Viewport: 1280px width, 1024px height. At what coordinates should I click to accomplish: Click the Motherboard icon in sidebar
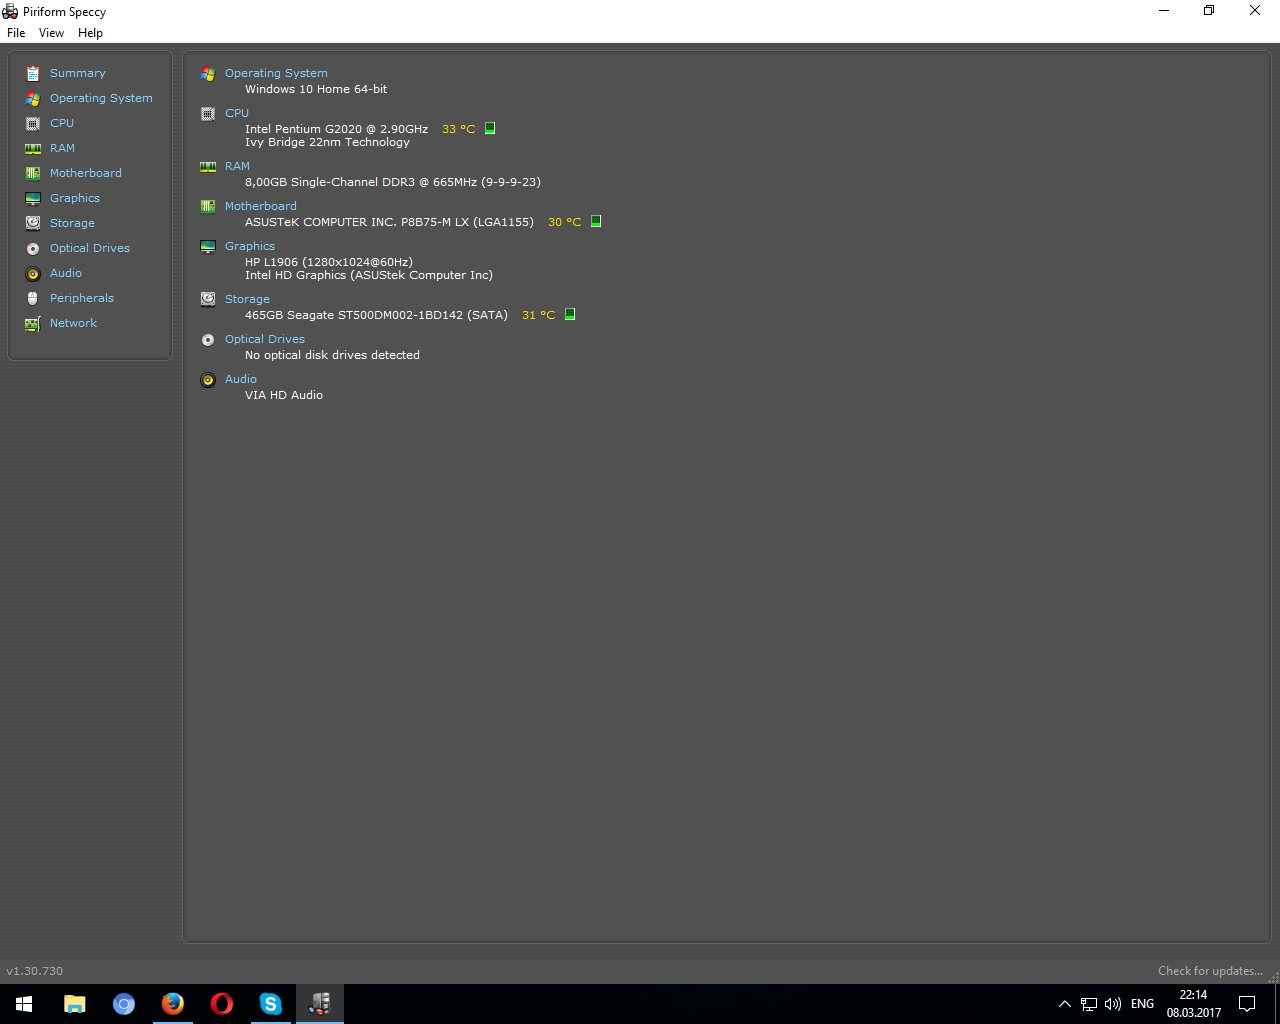coord(33,173)
